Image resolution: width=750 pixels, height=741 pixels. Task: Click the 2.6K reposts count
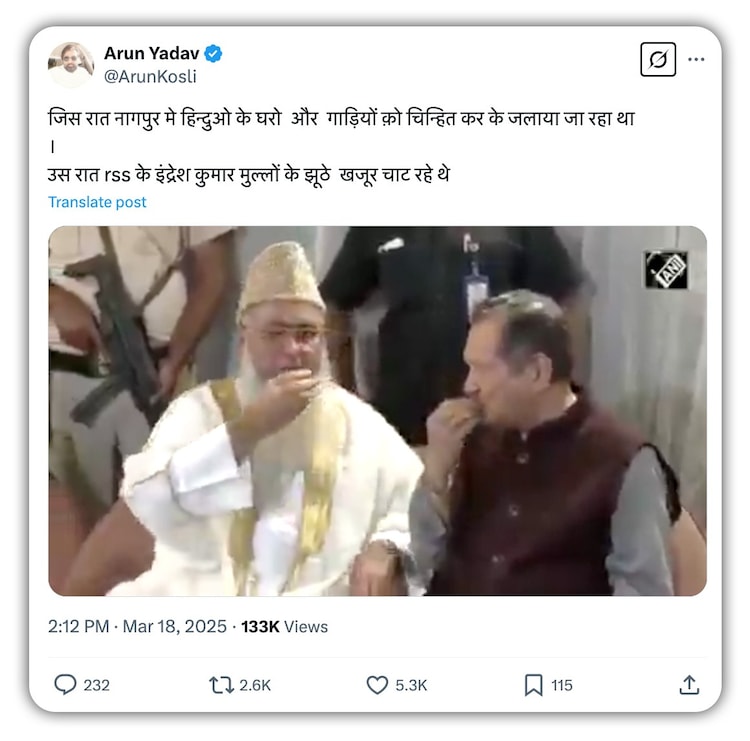coord(254,686)
